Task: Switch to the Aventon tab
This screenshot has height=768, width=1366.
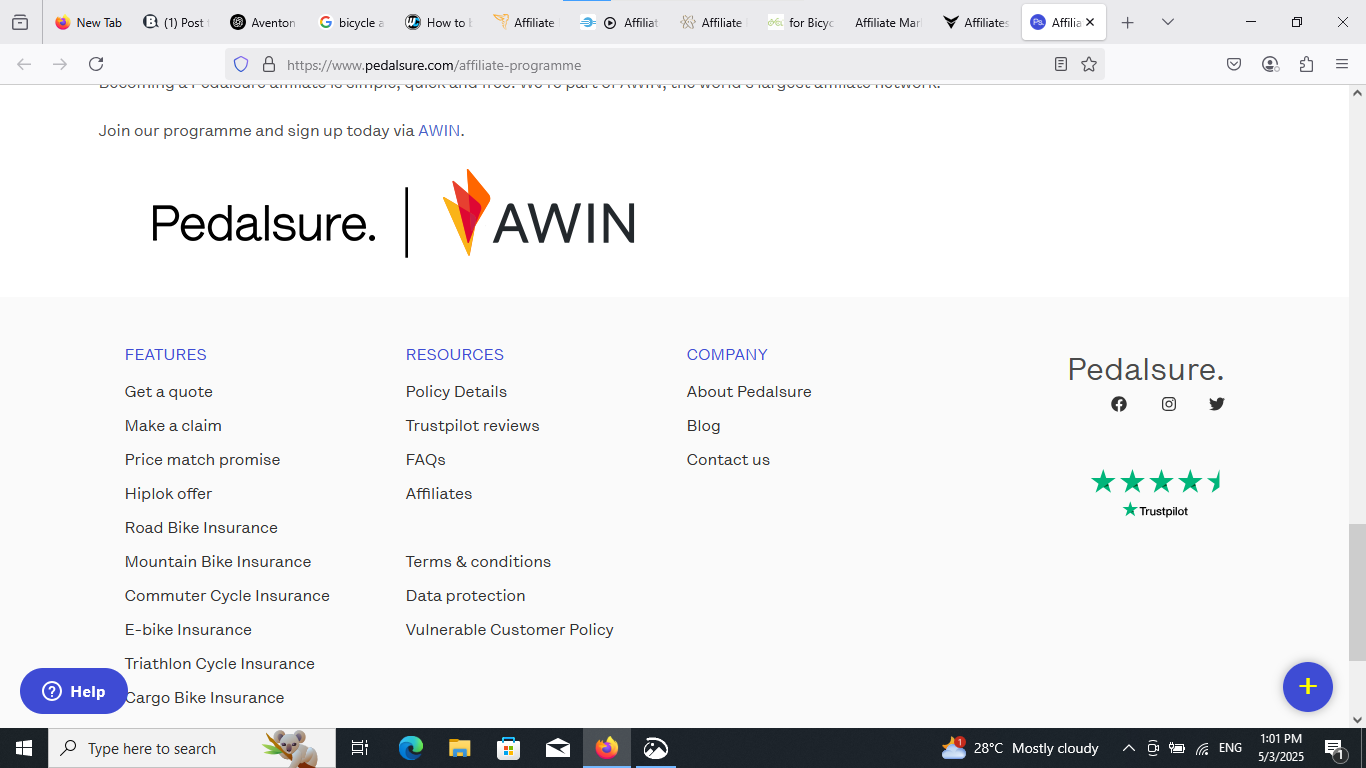Action: 263,22
